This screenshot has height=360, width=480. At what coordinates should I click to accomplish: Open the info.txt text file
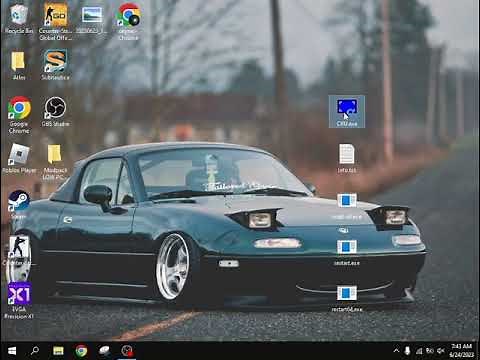click(347, 158)
